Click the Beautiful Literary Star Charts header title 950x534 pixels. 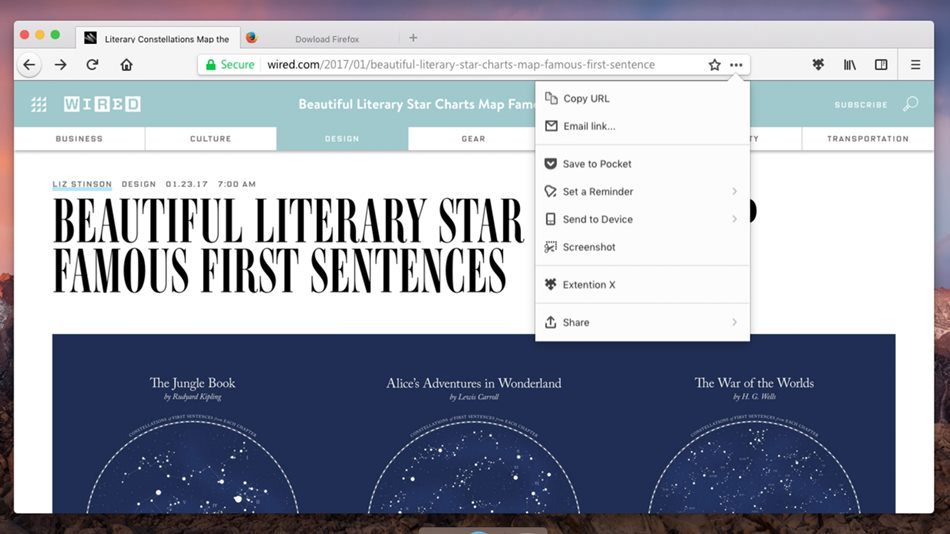tap(417, 104)
